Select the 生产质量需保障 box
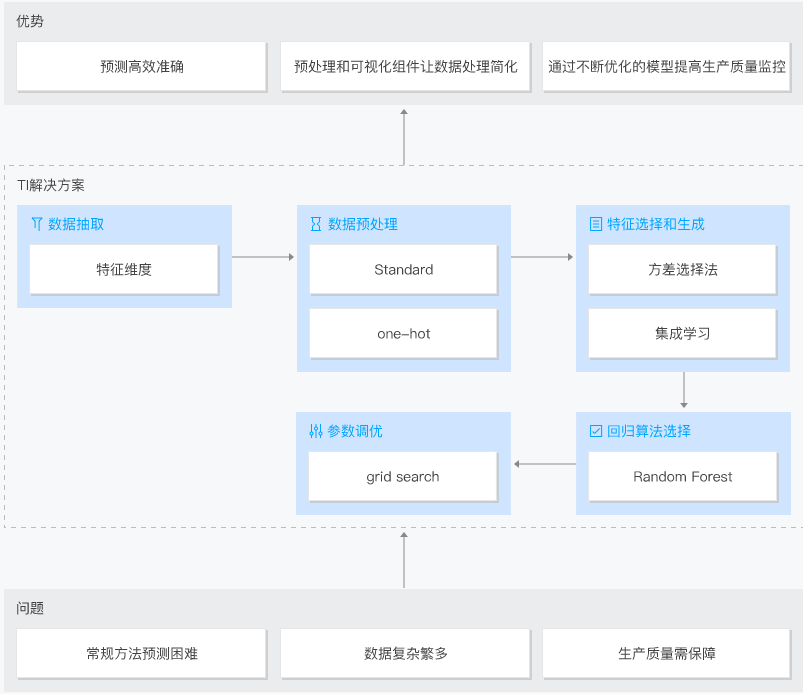The image size is (803, 694). pyautogui.click(x=667, y=654)
